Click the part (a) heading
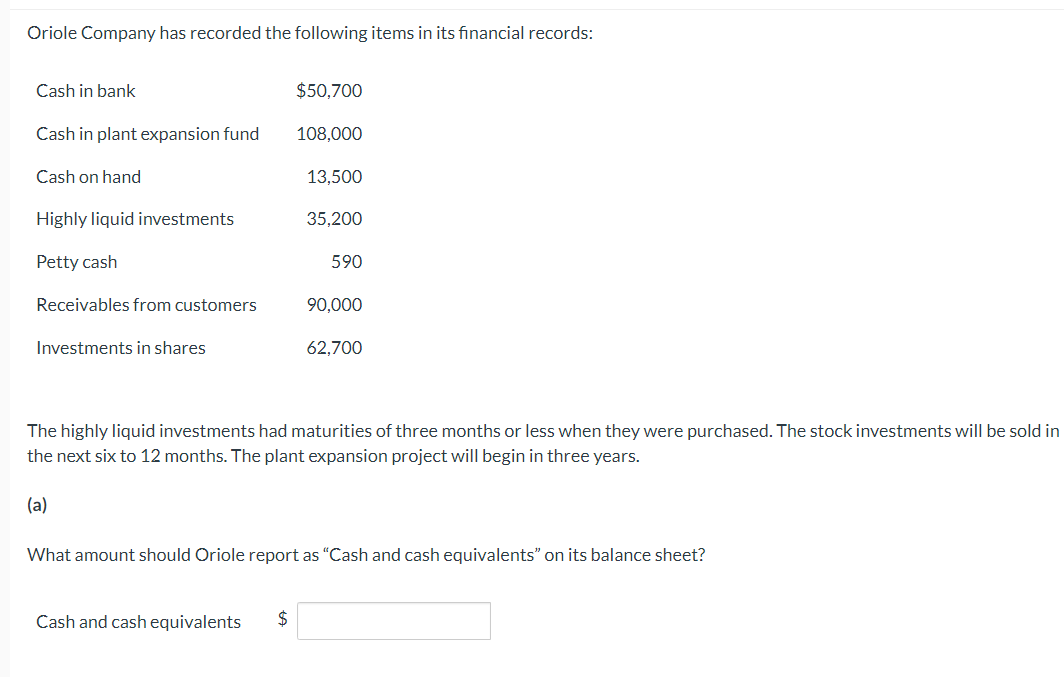 (38, 505)
